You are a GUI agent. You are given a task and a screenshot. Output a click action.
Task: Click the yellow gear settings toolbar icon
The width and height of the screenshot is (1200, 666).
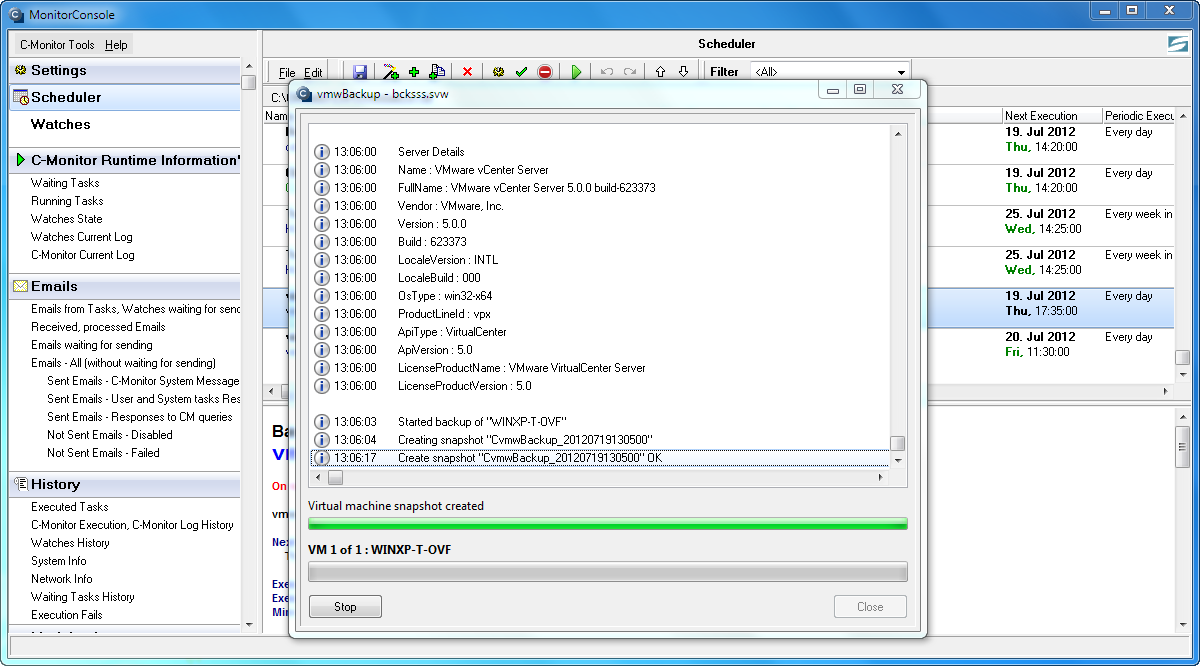coord(498,72)
